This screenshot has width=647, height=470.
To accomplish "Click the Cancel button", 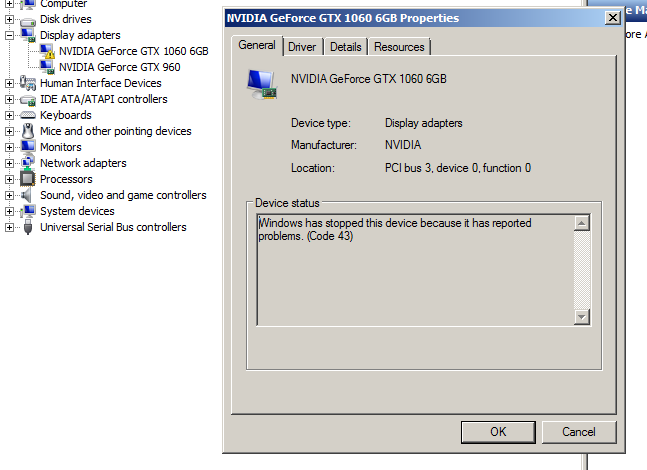I will pyautogui.click(x=578, y=432).
